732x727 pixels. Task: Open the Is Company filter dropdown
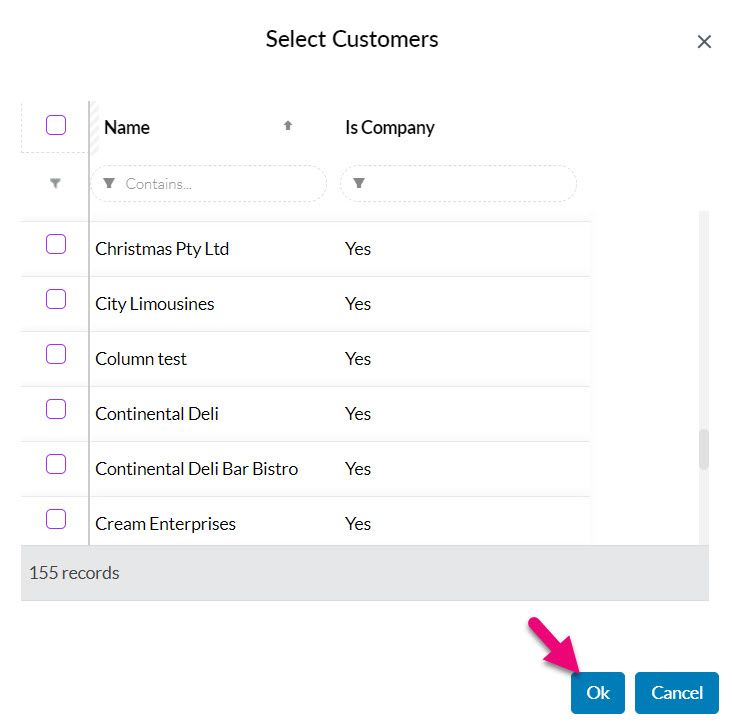pyautogui.click(x=458, y=184)
